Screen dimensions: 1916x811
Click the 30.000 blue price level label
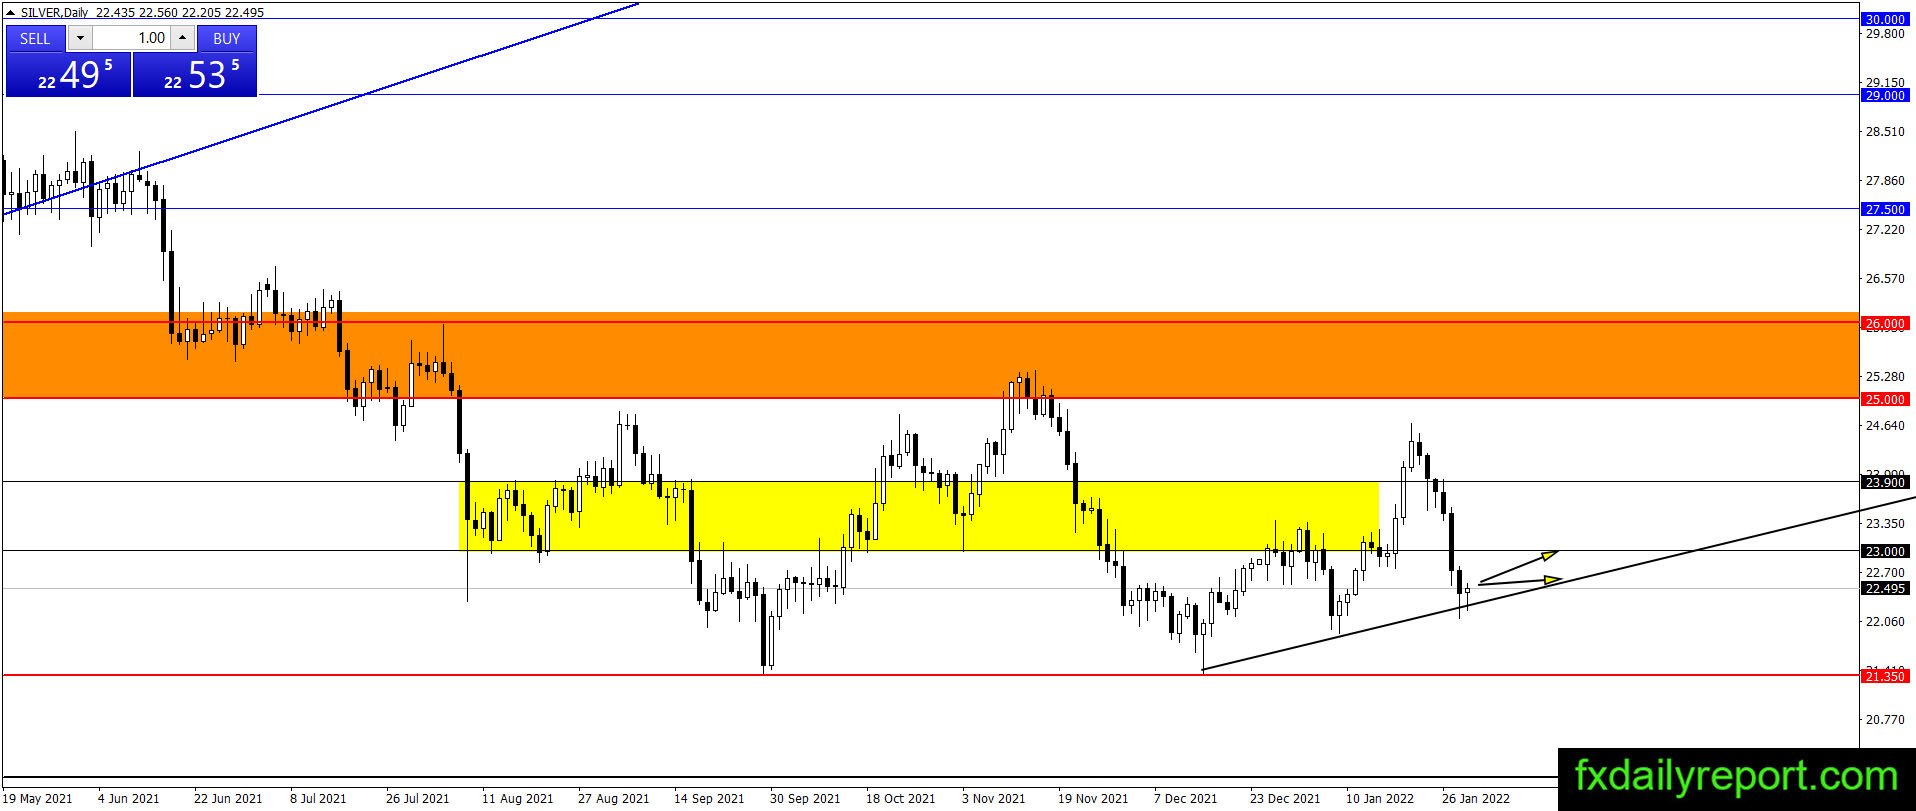pos(1886,19)
